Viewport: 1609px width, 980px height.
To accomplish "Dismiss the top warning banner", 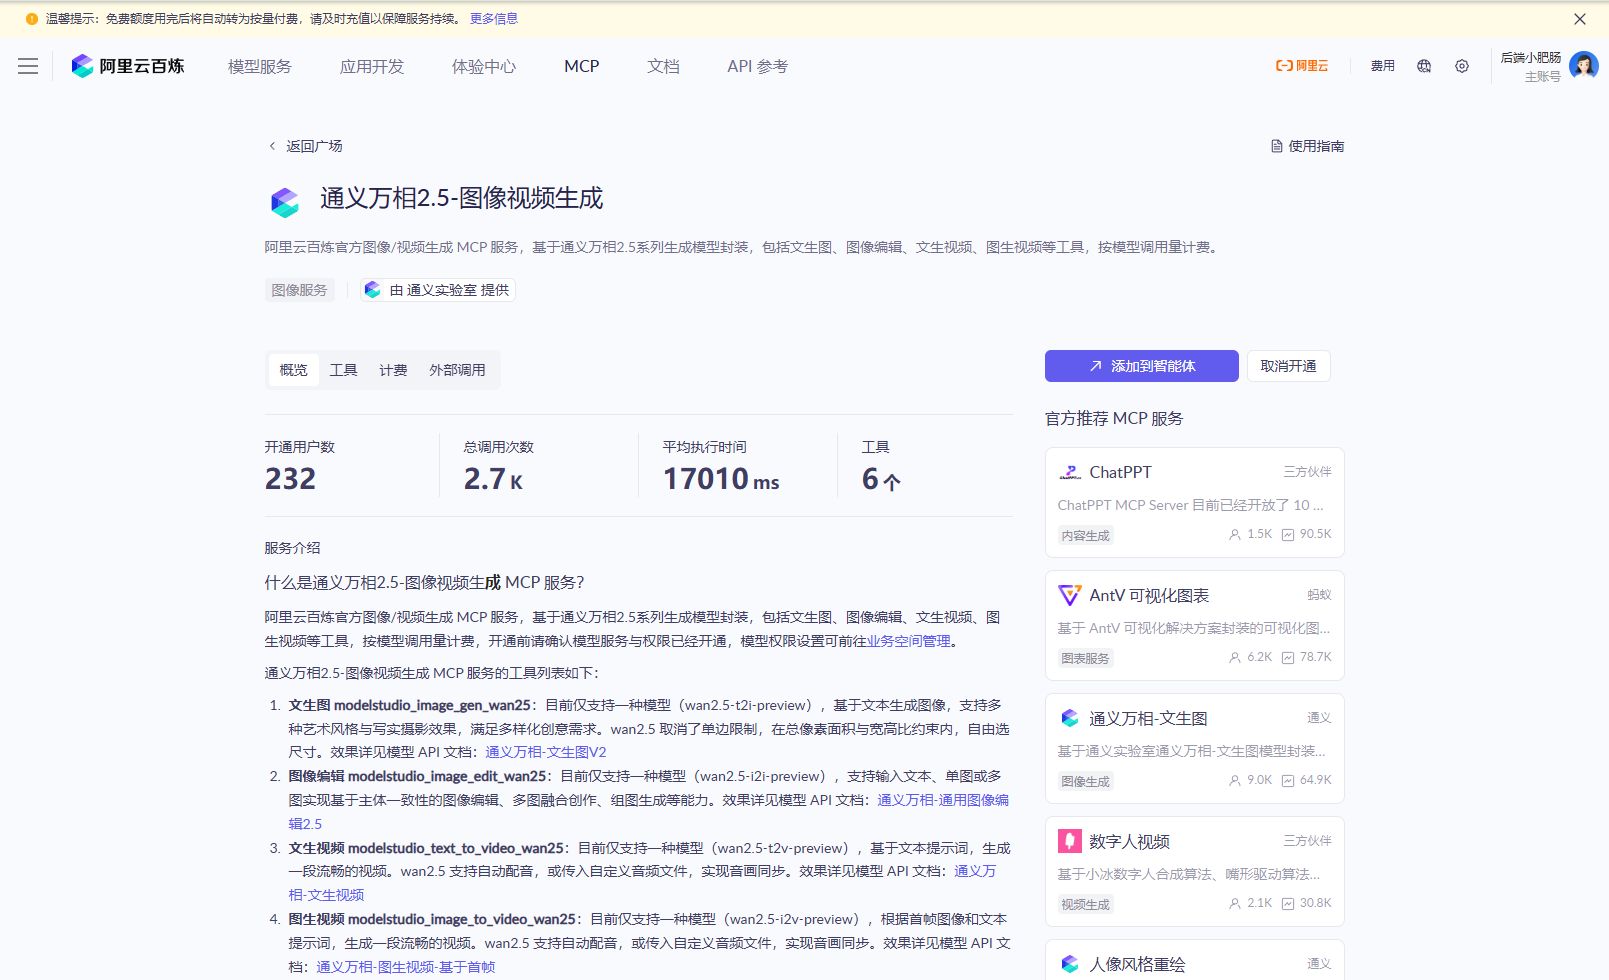I will tap(1580, 19).
